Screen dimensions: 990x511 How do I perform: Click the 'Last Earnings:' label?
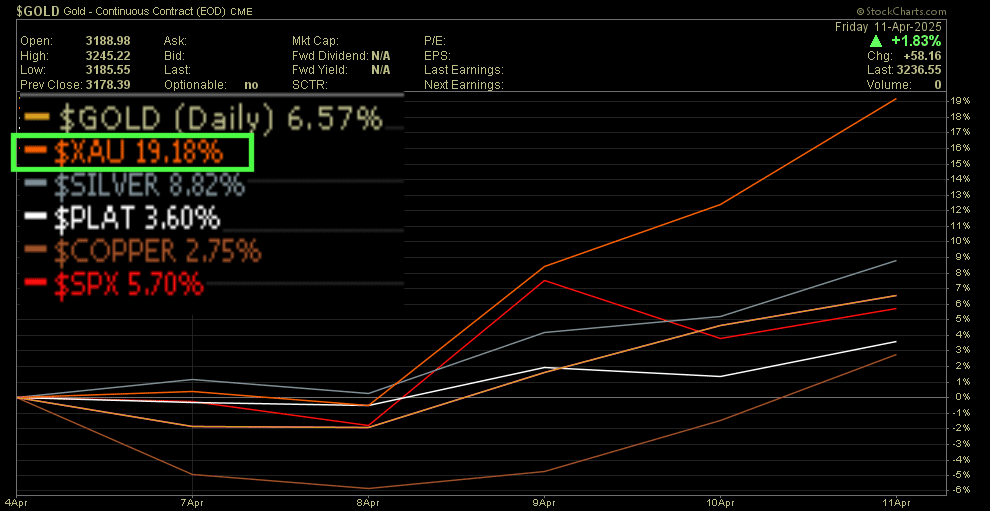[463, 70]
